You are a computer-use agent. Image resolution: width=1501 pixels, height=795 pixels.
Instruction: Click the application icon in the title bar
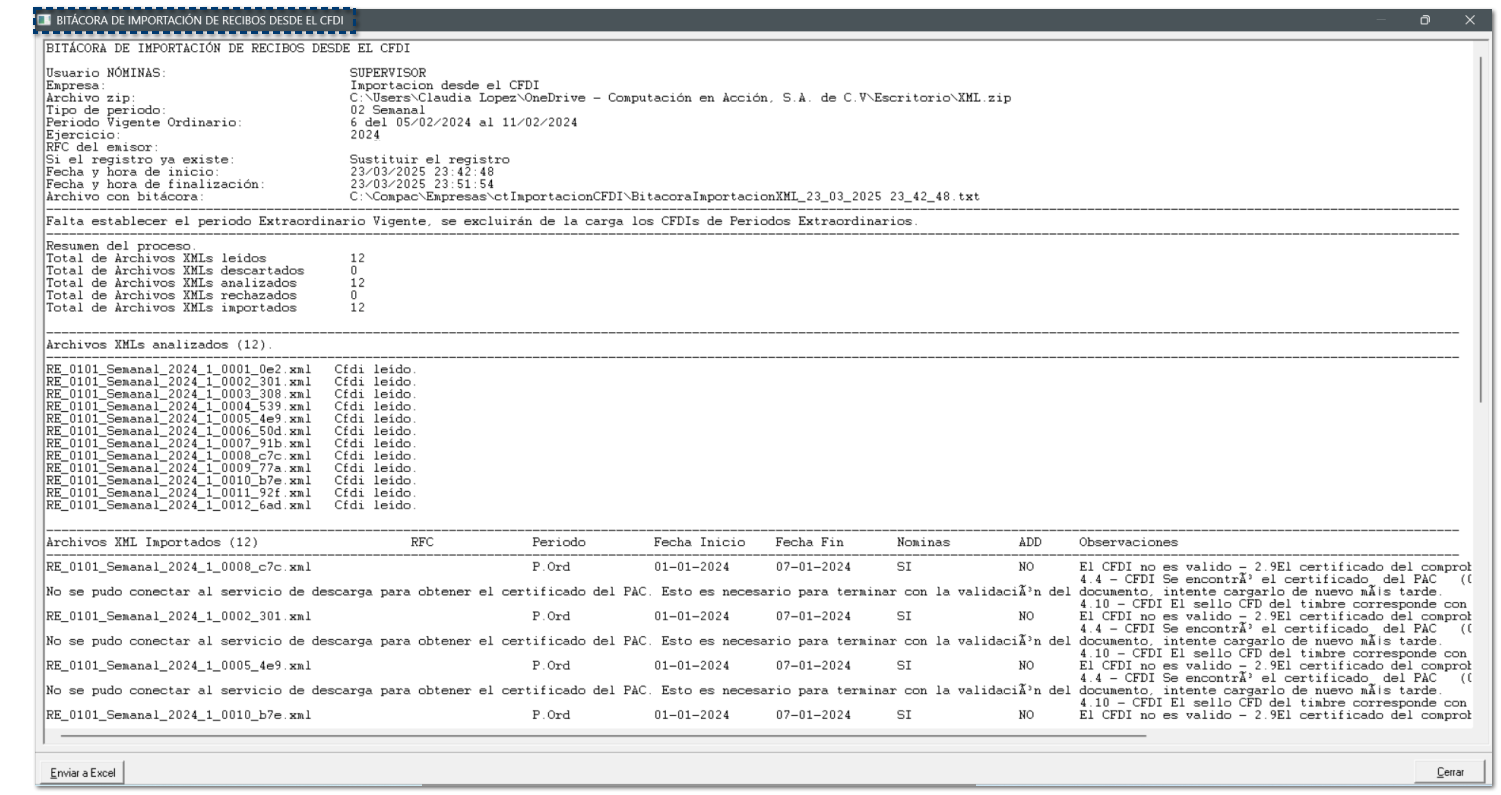(x=45, y=20)
